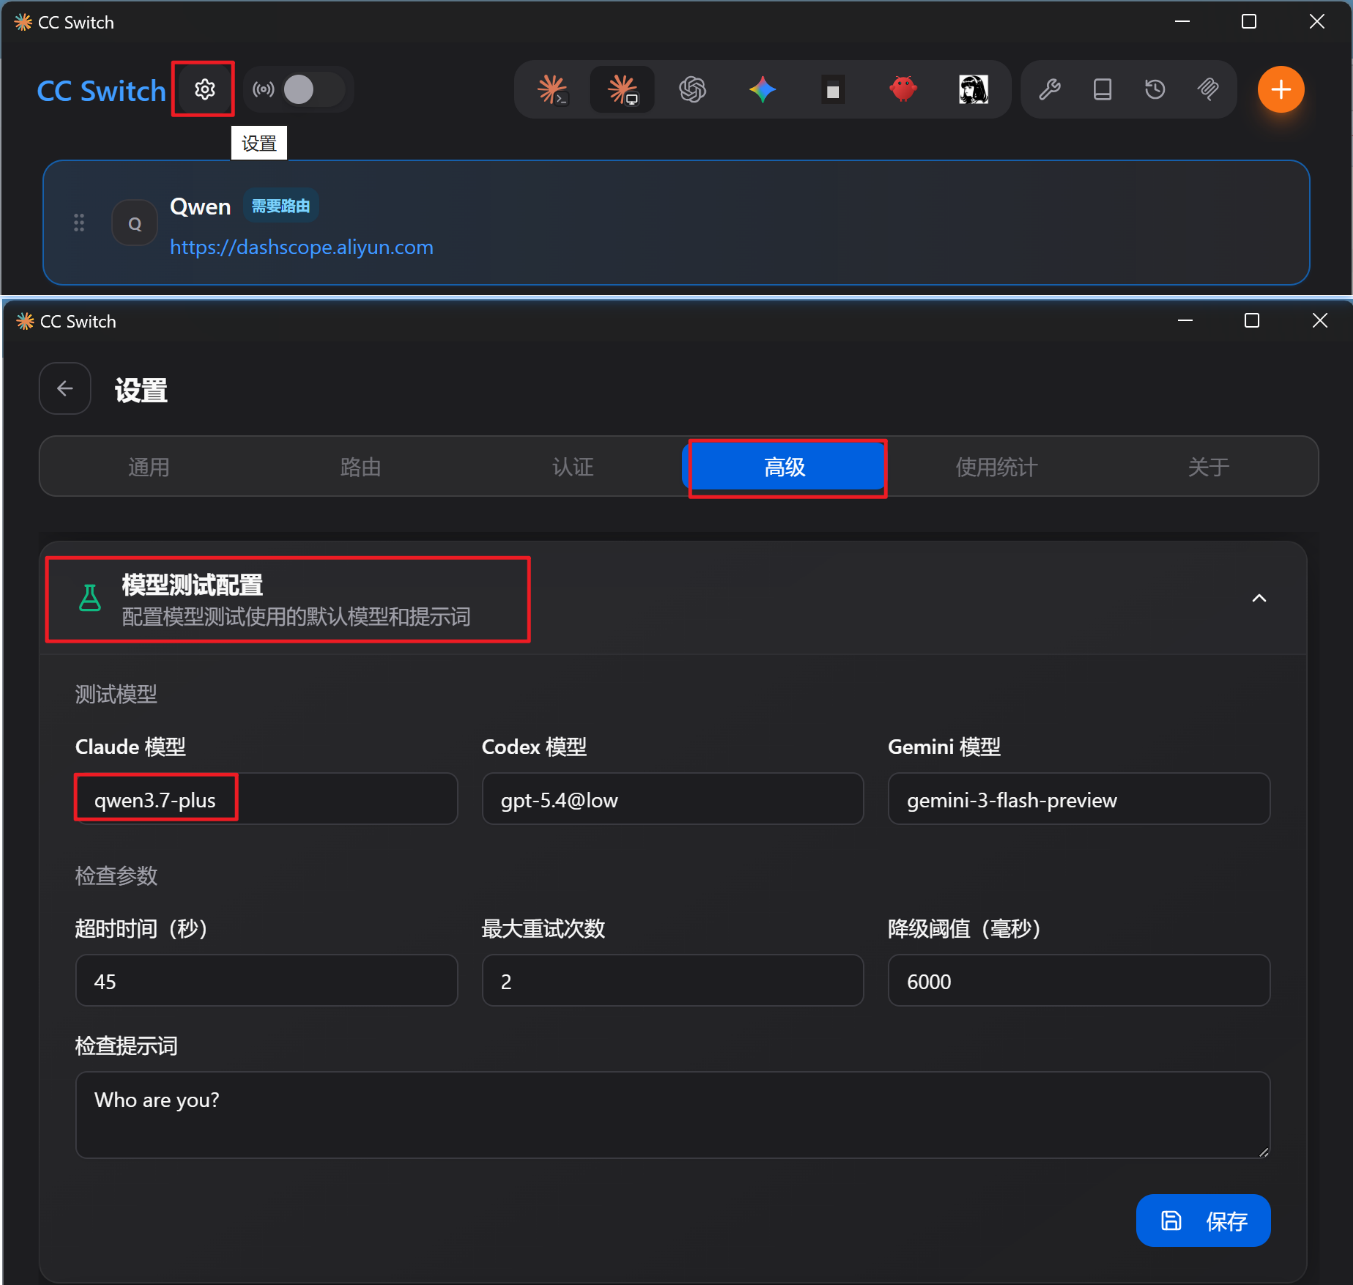Switch to the 通用 tab

coord(148,467)
